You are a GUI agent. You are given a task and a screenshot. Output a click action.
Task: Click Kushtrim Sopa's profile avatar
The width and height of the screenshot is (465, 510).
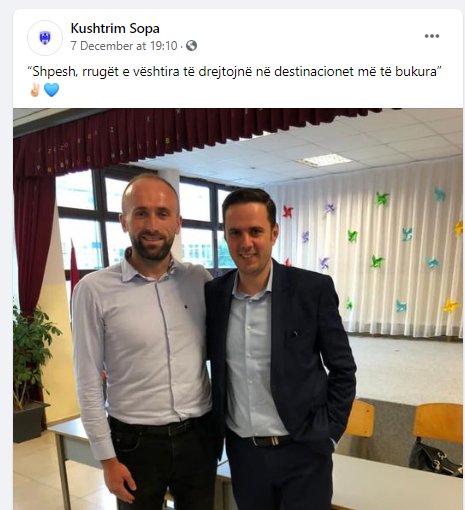coord(45,38)
